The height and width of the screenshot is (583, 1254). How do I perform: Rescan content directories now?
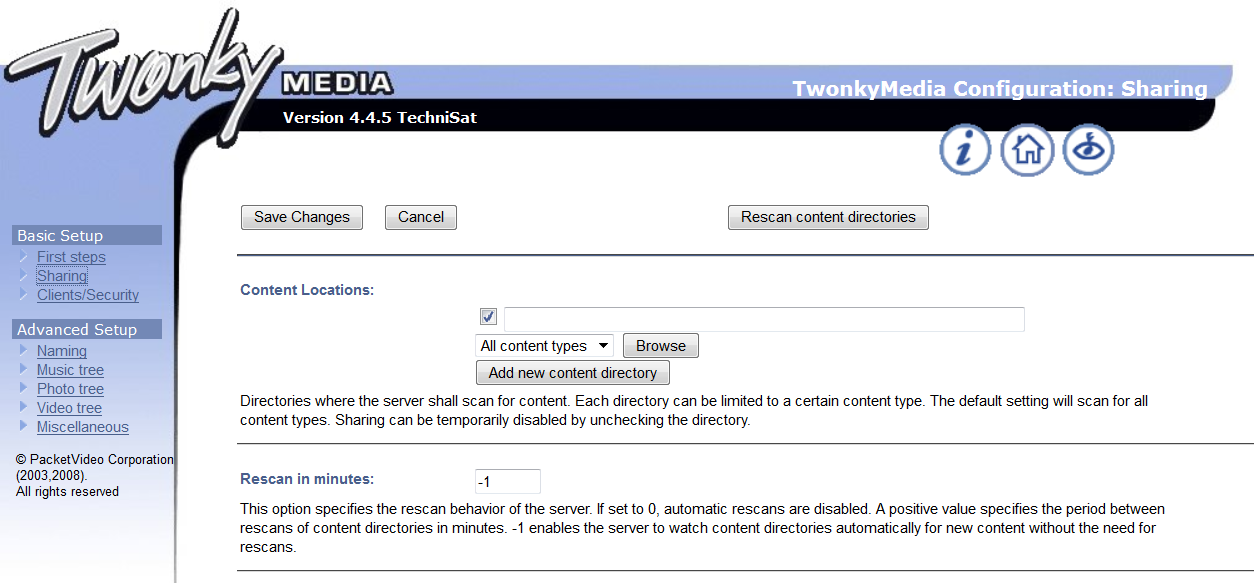[x=828, y=217]
